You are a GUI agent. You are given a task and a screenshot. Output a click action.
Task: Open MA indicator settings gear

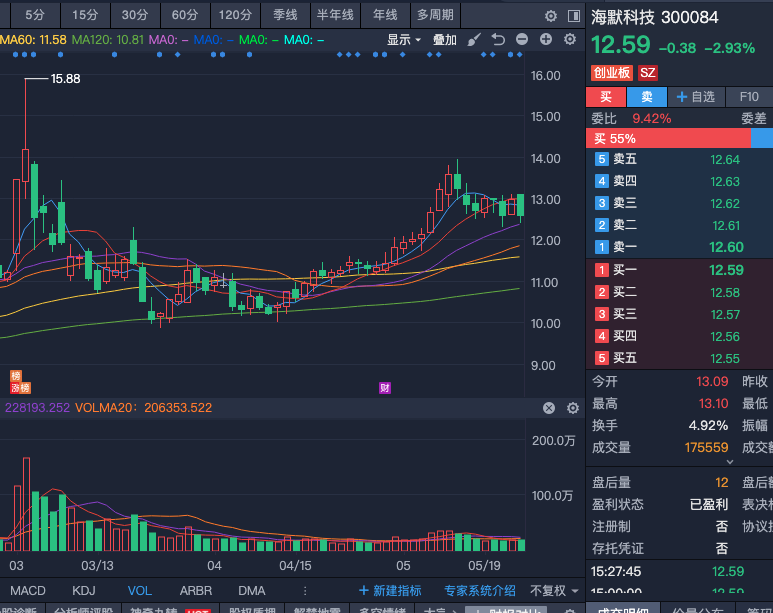tap(570, 39)
